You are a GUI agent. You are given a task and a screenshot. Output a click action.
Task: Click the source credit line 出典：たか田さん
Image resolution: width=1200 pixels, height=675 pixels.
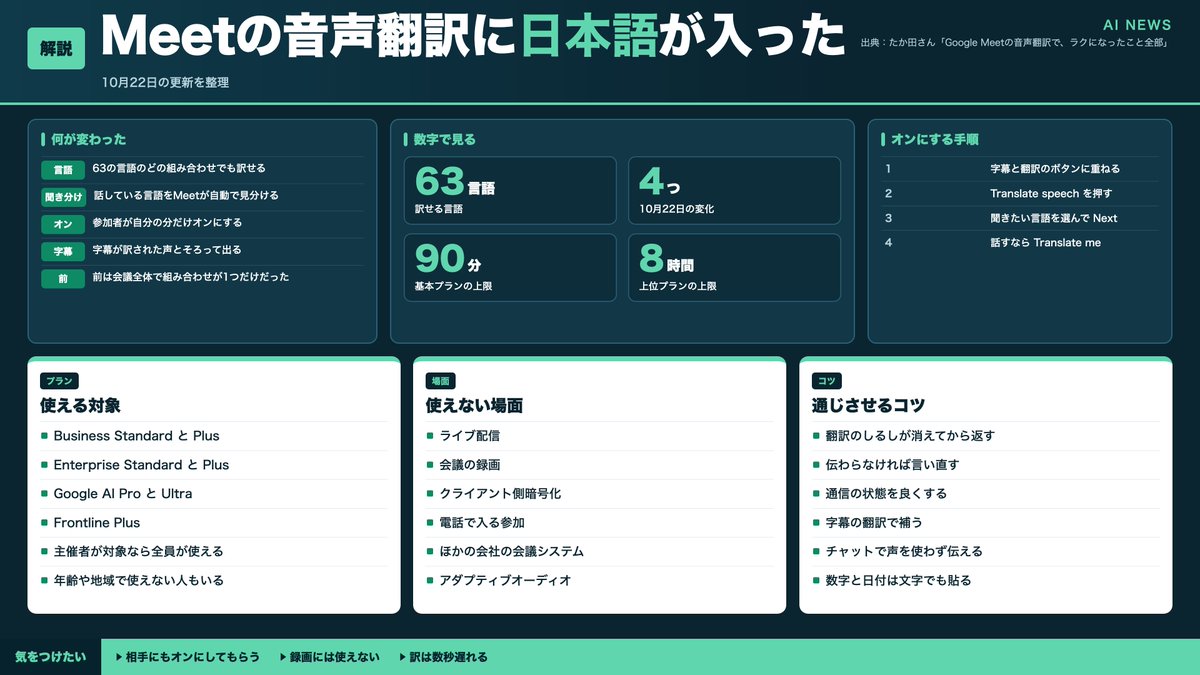pyautogui.click(x=1016, y=45)
